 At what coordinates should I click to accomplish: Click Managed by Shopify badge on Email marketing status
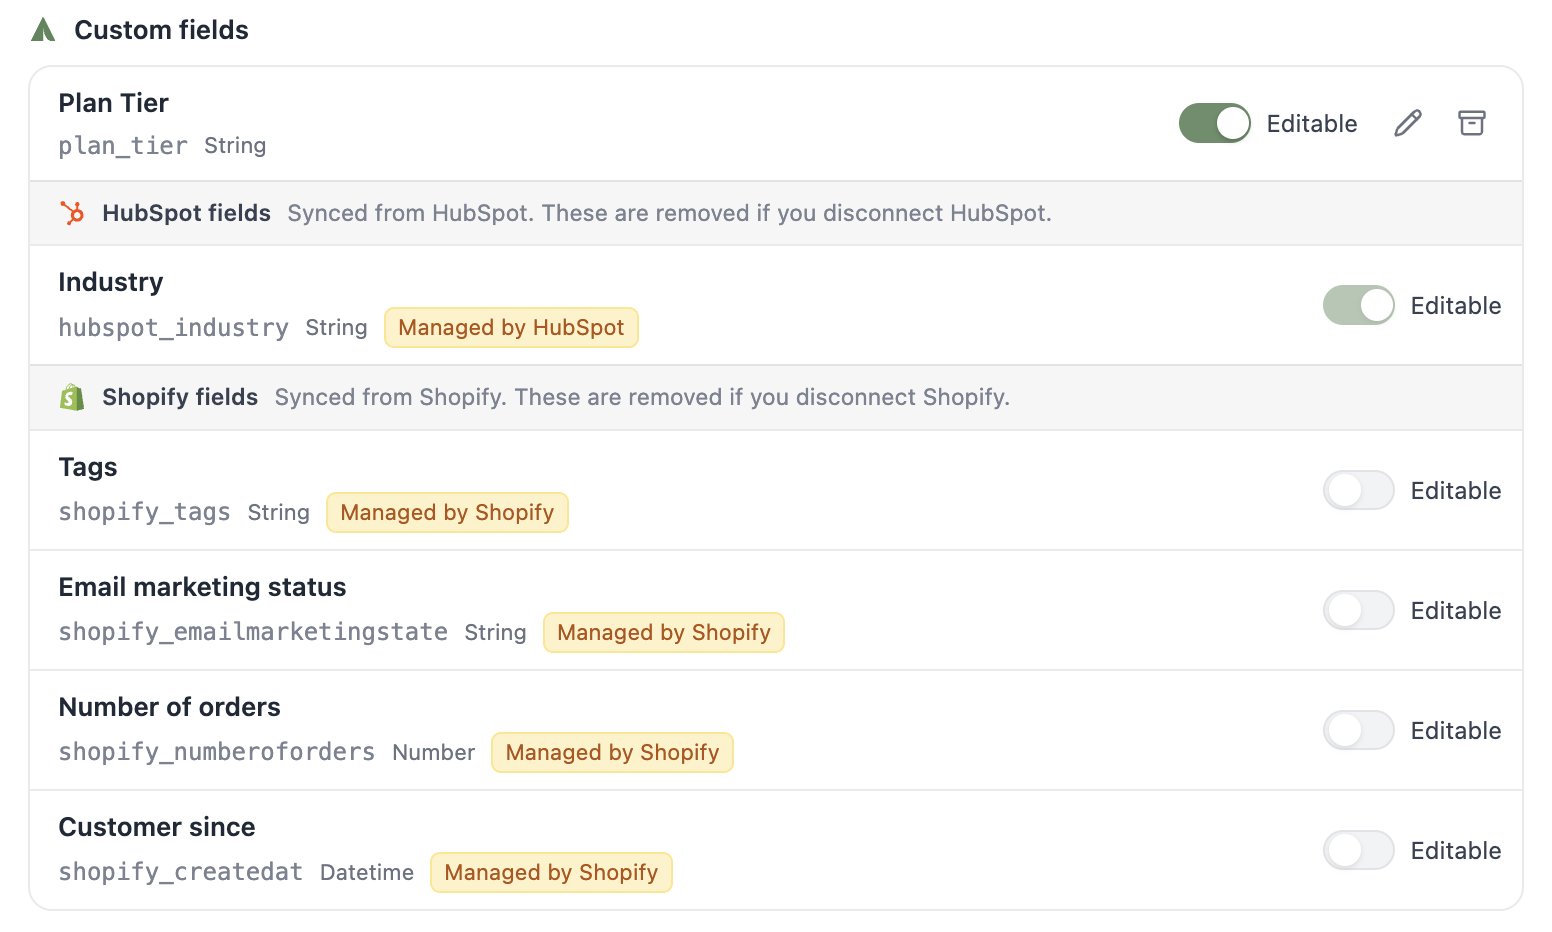click(664, 632)
